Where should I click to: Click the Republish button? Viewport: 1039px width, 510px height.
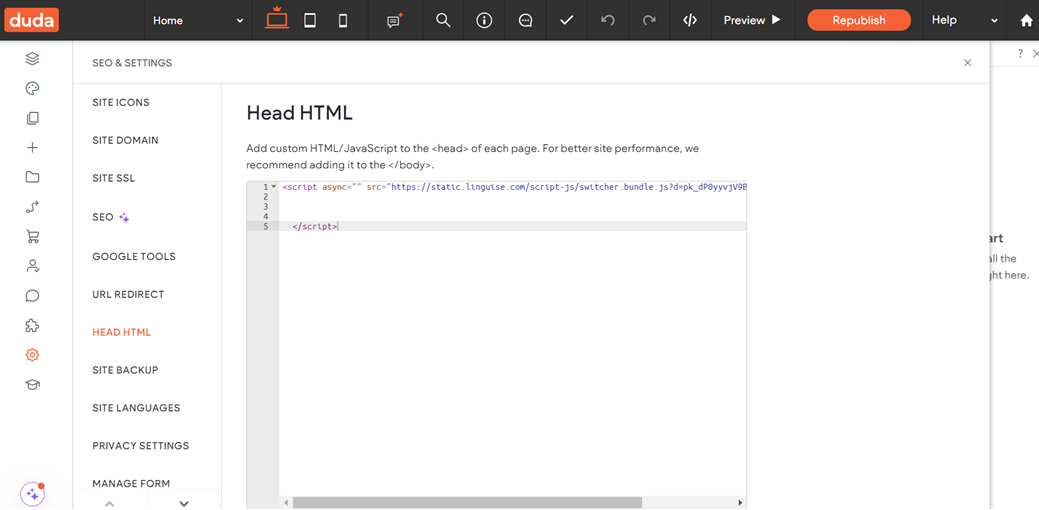(x=859, y=21)
